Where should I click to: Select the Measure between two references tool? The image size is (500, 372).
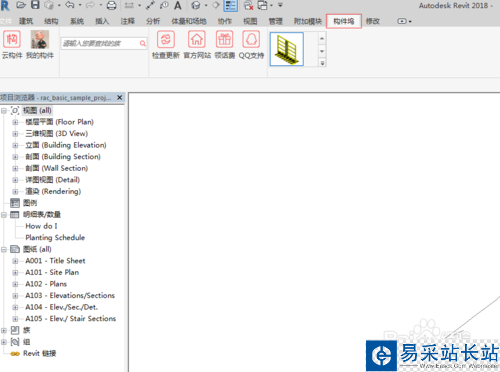(x=129, y=5)
